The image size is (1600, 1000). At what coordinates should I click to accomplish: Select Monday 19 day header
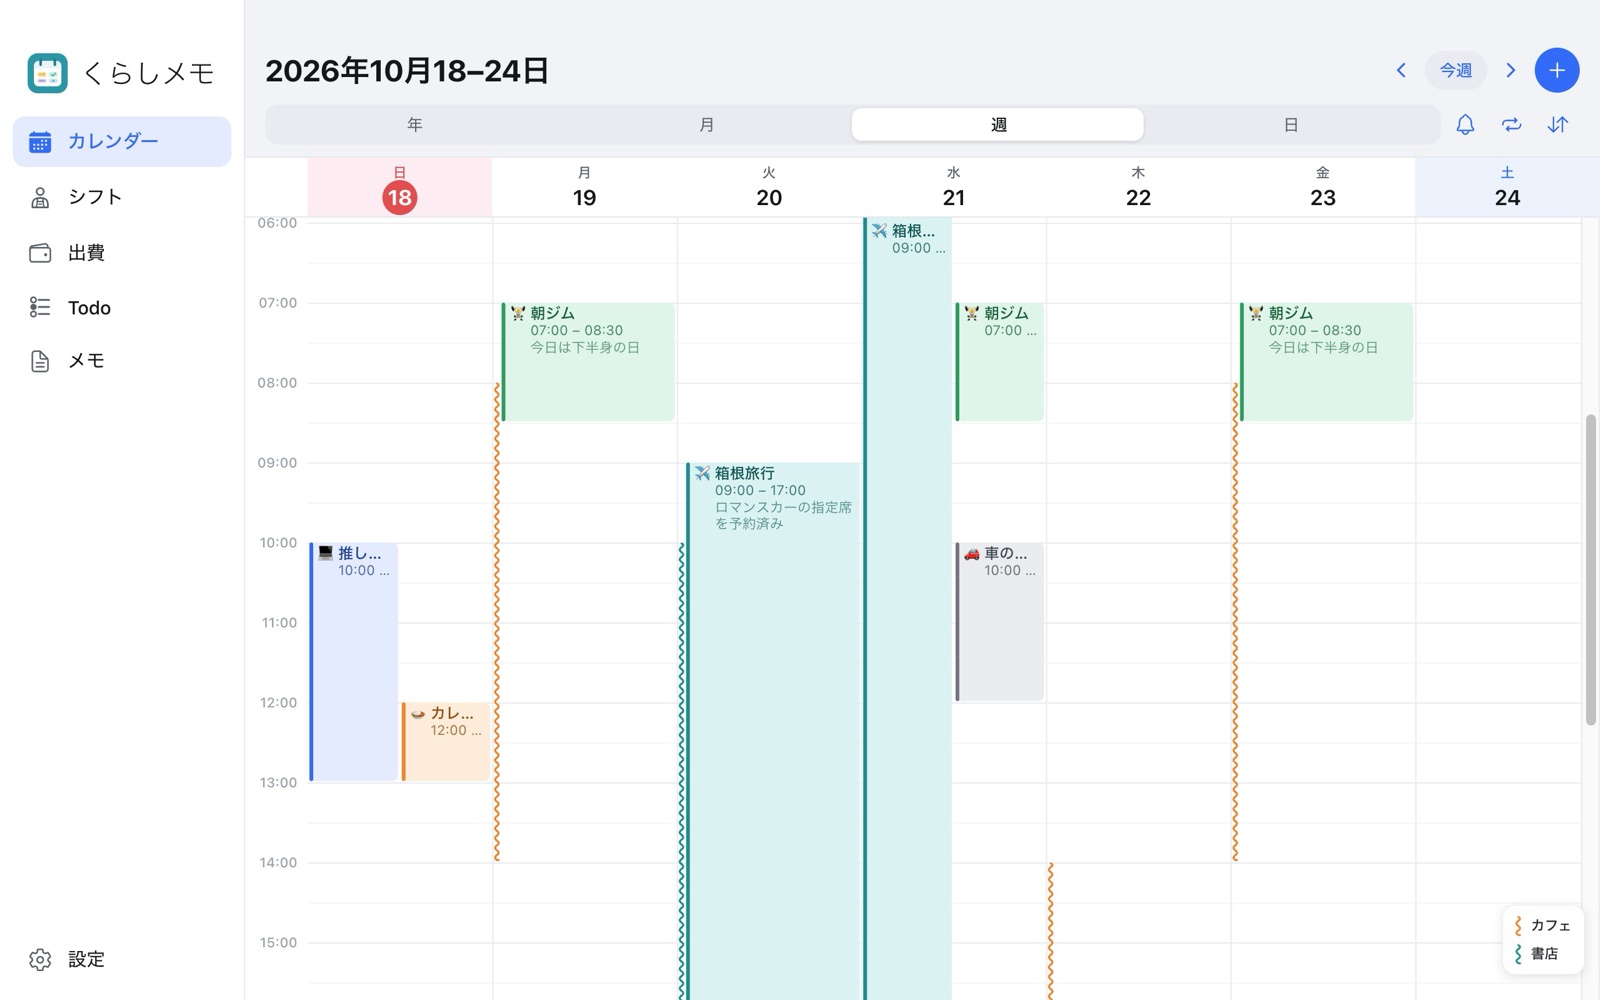[585, 188]
